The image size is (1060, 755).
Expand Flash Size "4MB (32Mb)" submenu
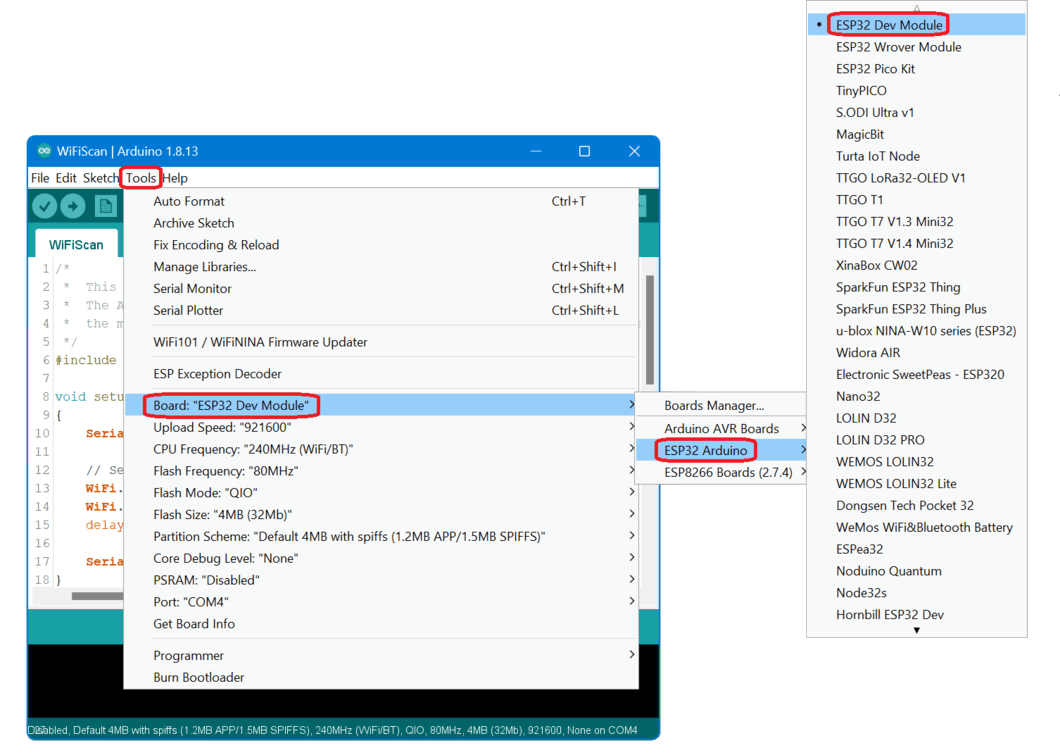click(x=381, y=515)
